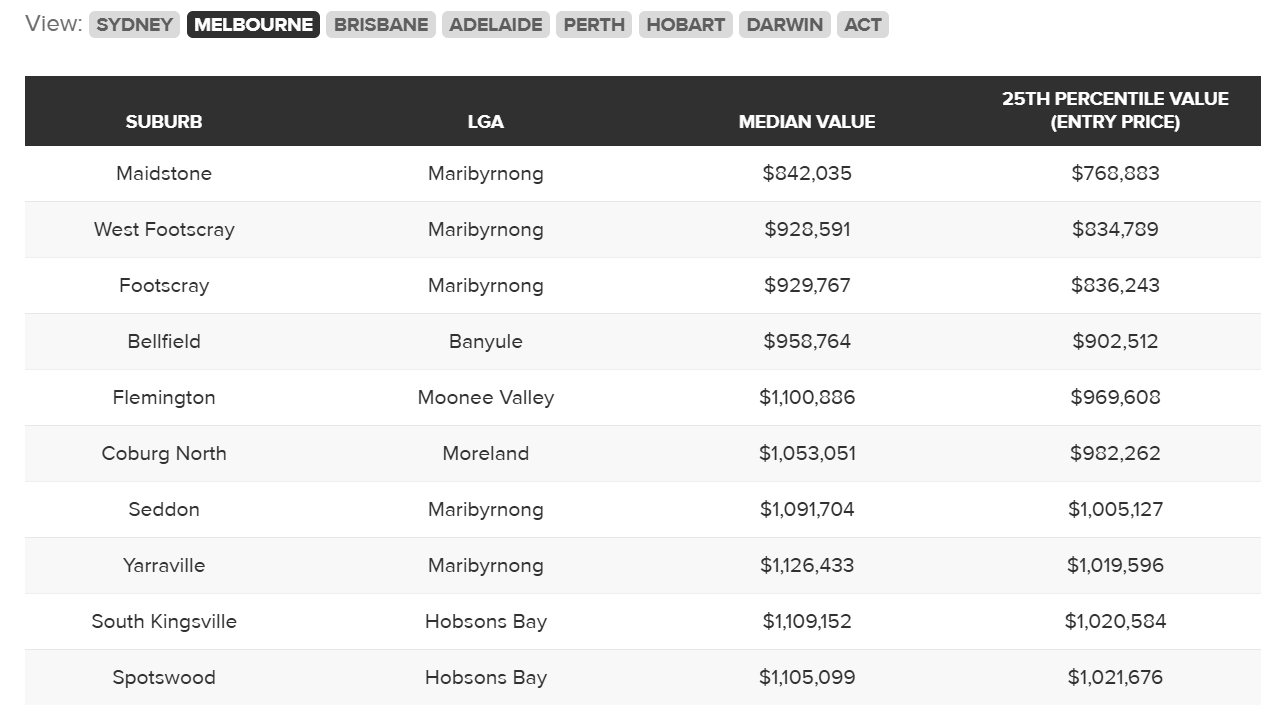
Task: Click Maribyrnong in the Maidstone row
Action: click(486, 173)
